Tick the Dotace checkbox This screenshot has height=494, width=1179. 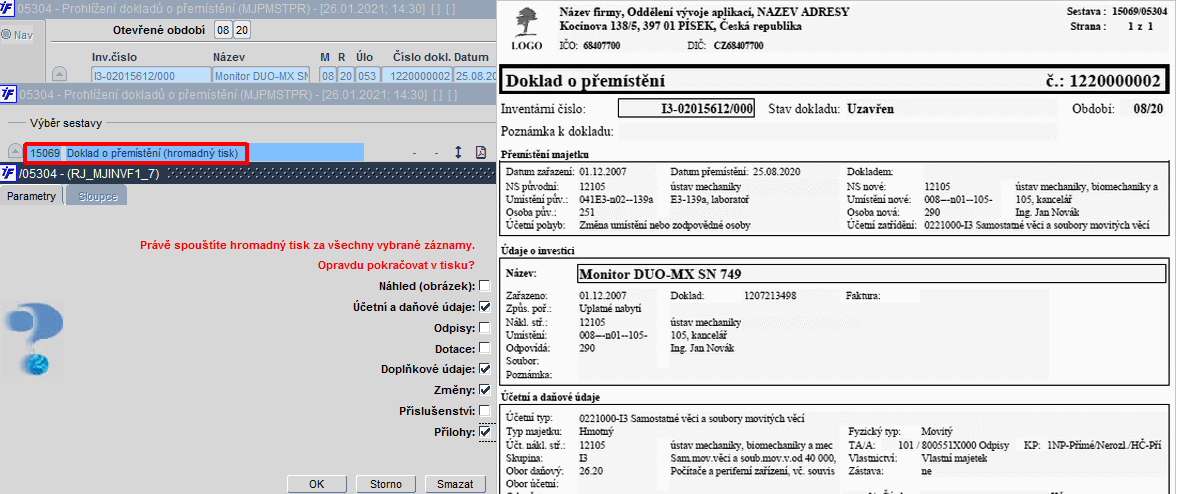(x=485, y=348)
